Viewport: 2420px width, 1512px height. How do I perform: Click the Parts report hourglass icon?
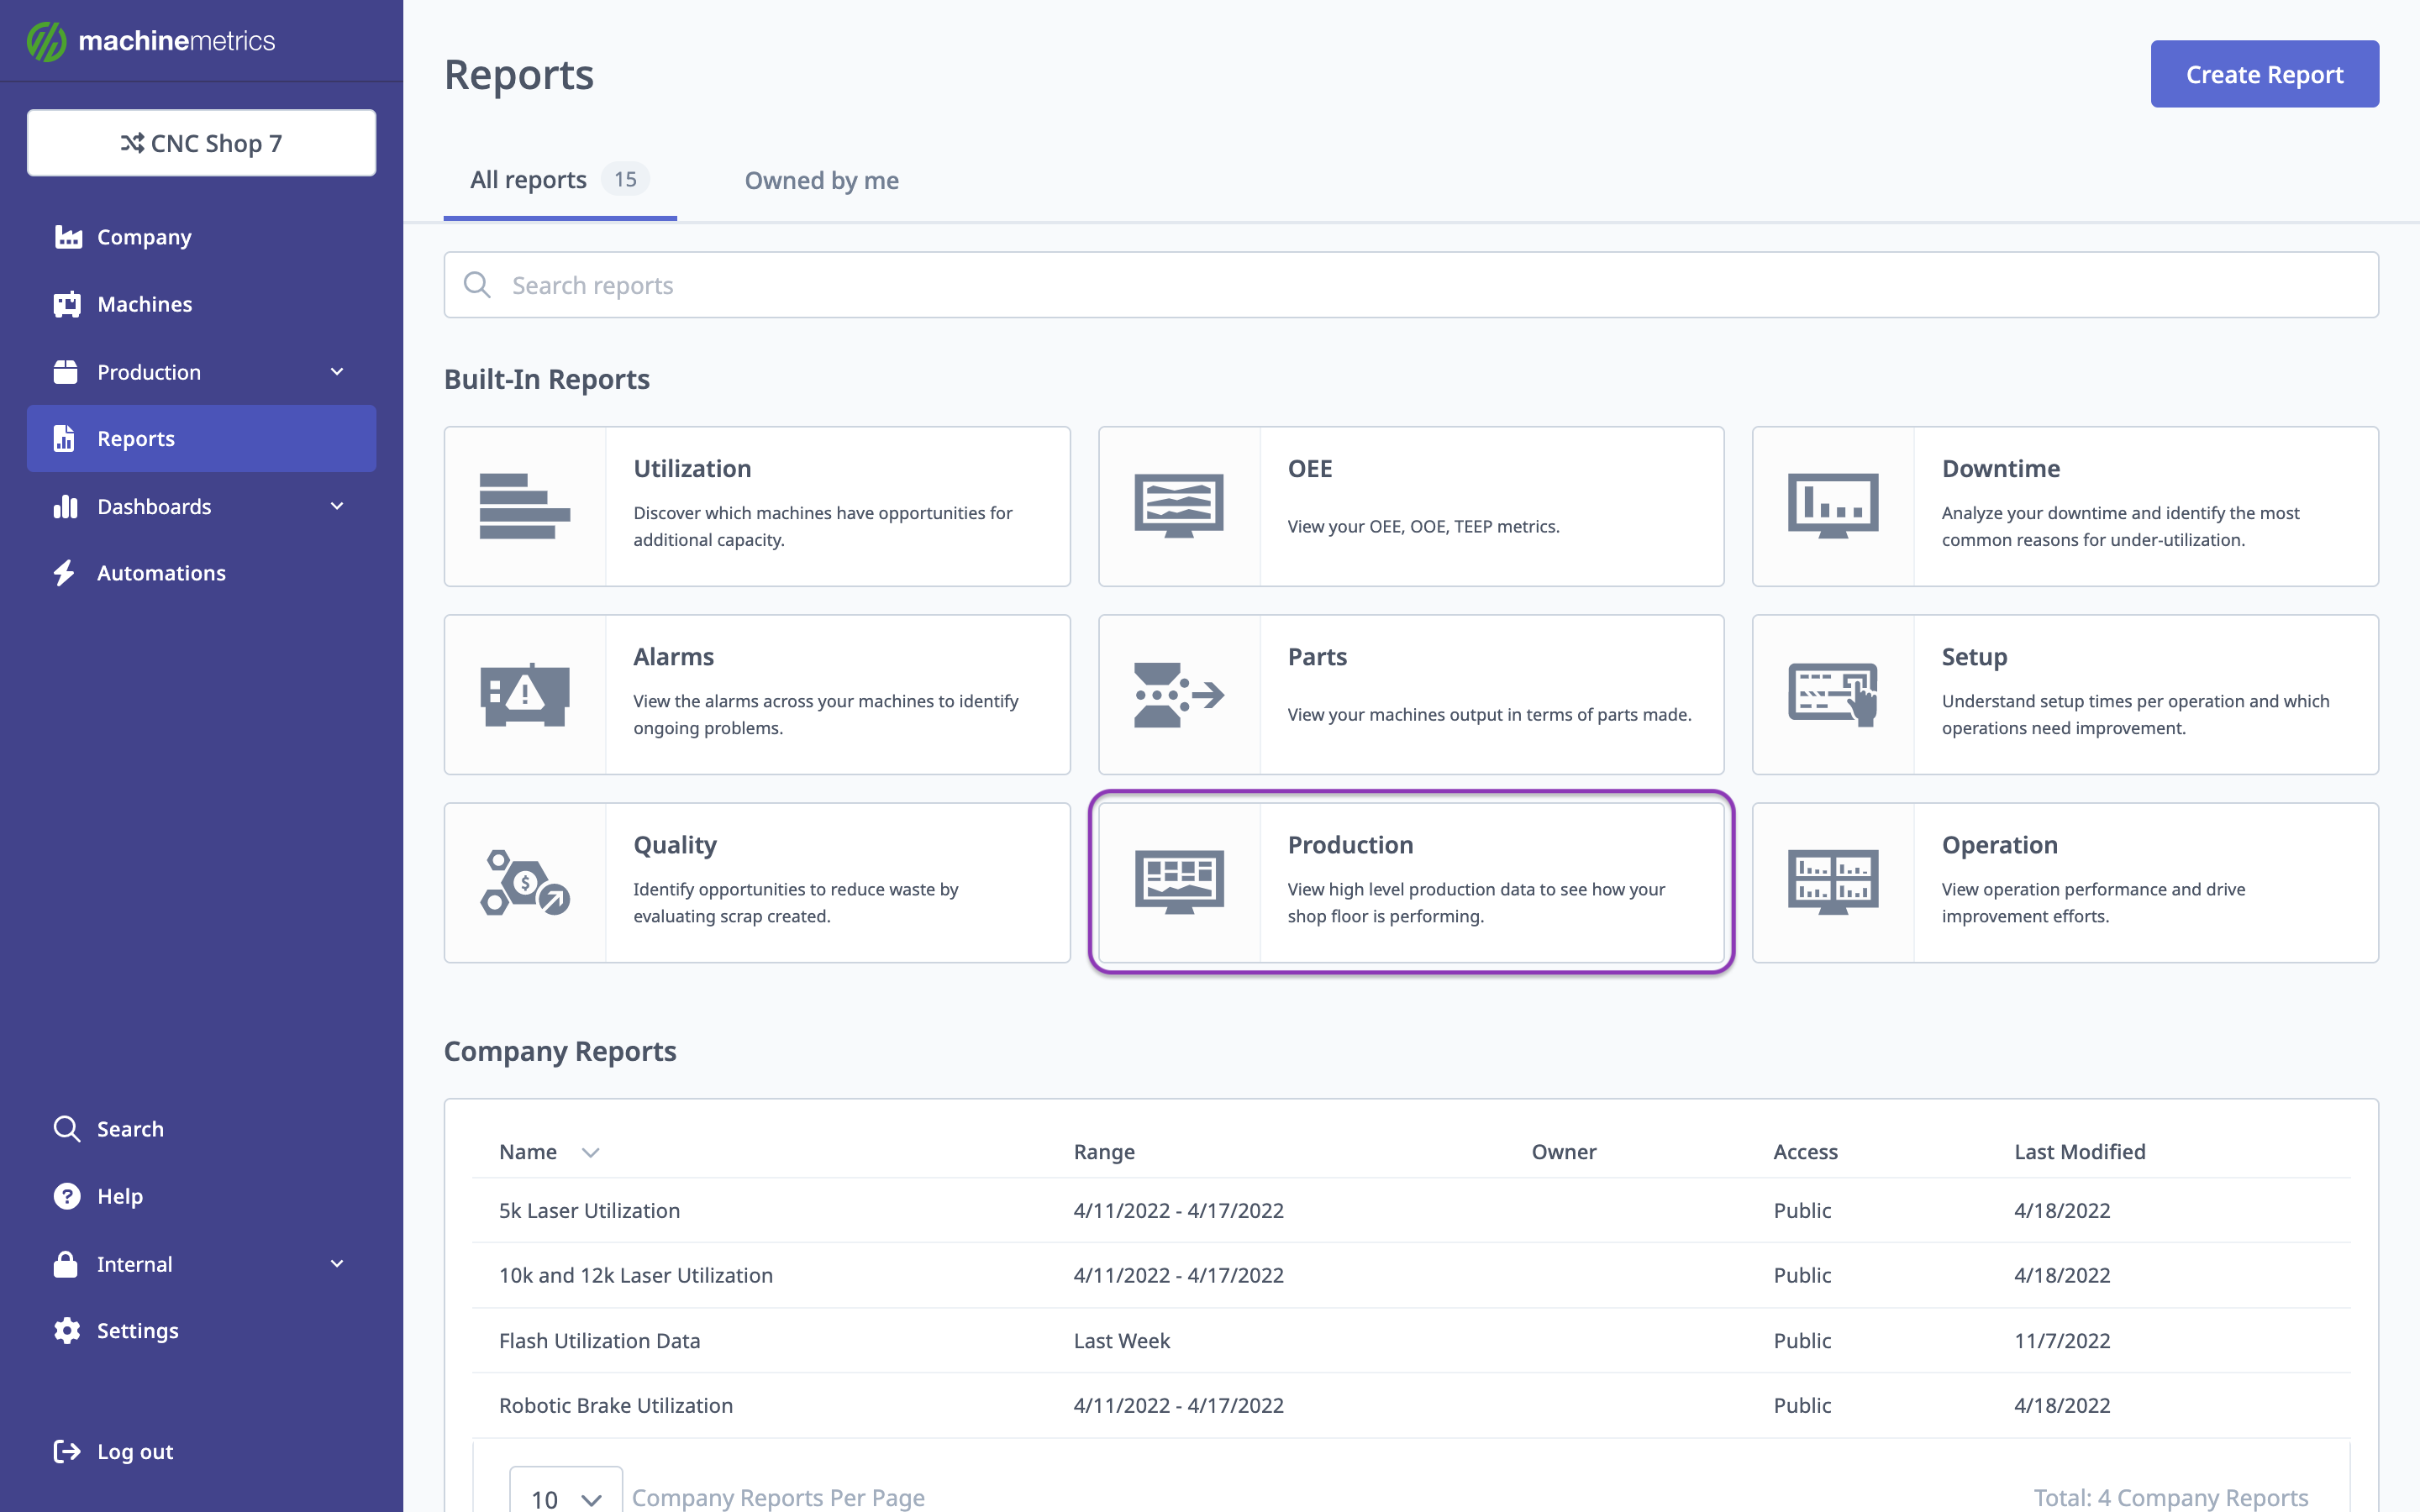pos(1179,694)
